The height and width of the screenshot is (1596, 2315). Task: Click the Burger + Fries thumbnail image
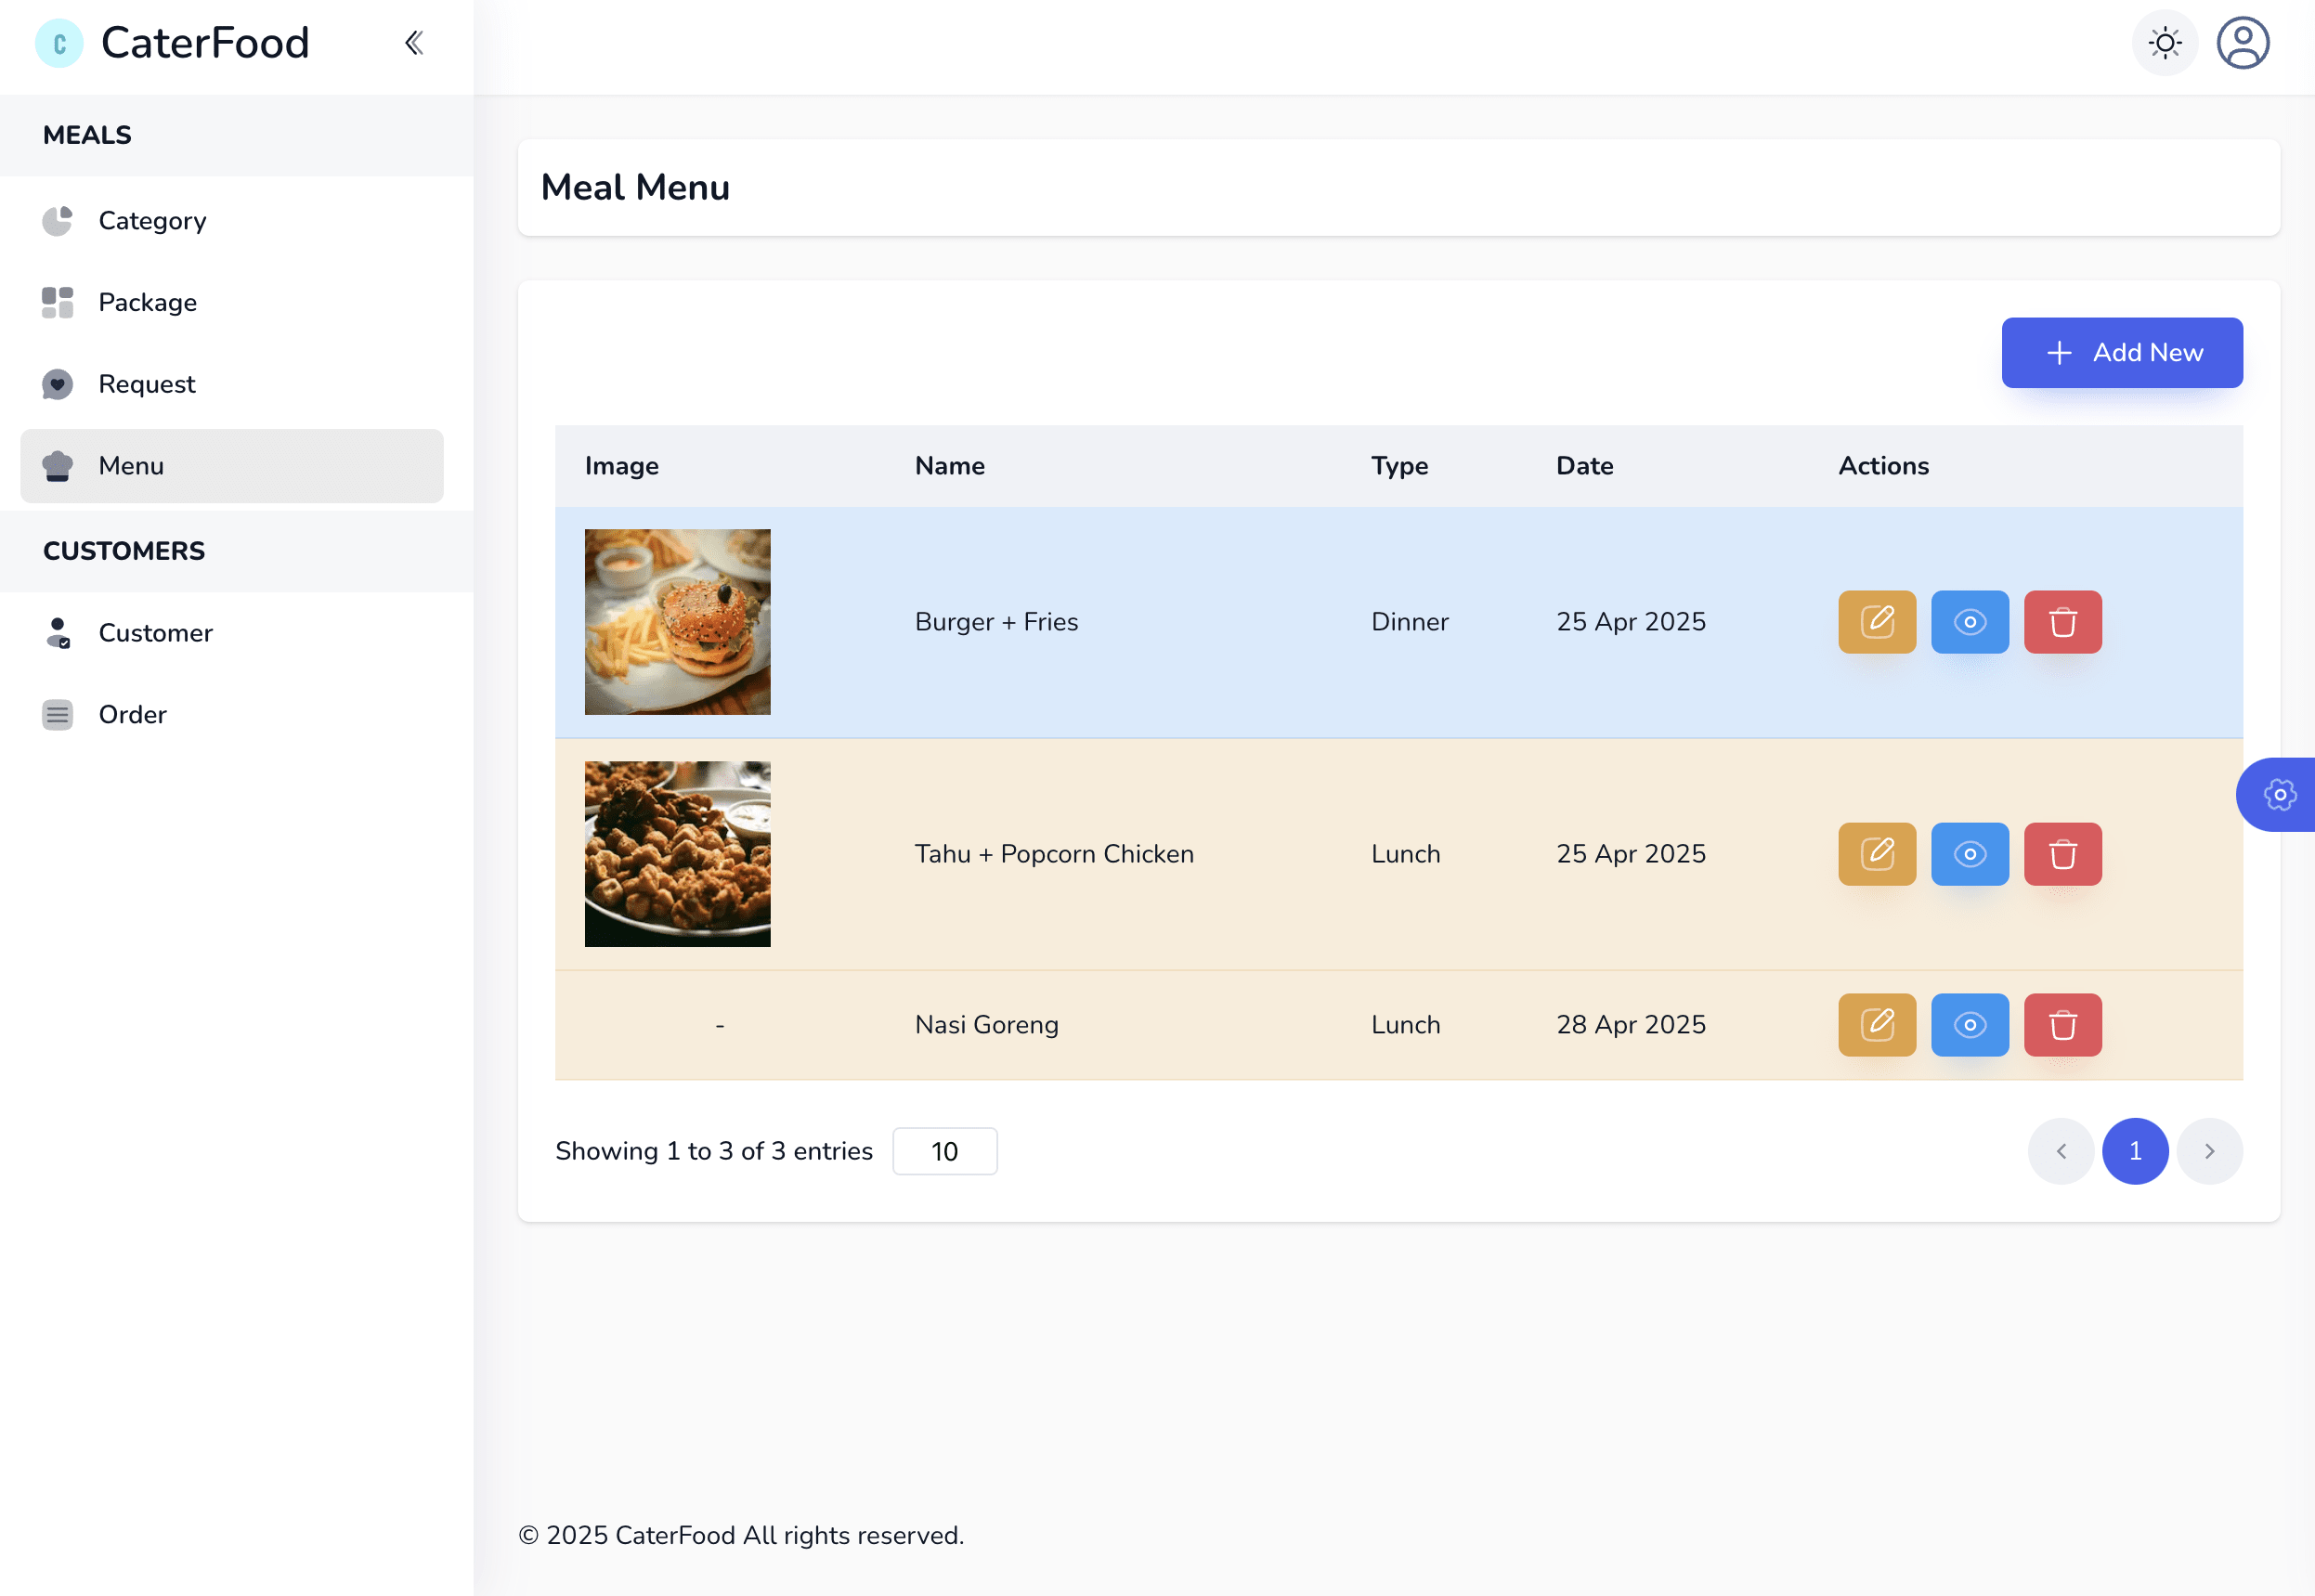click(677, 621)
